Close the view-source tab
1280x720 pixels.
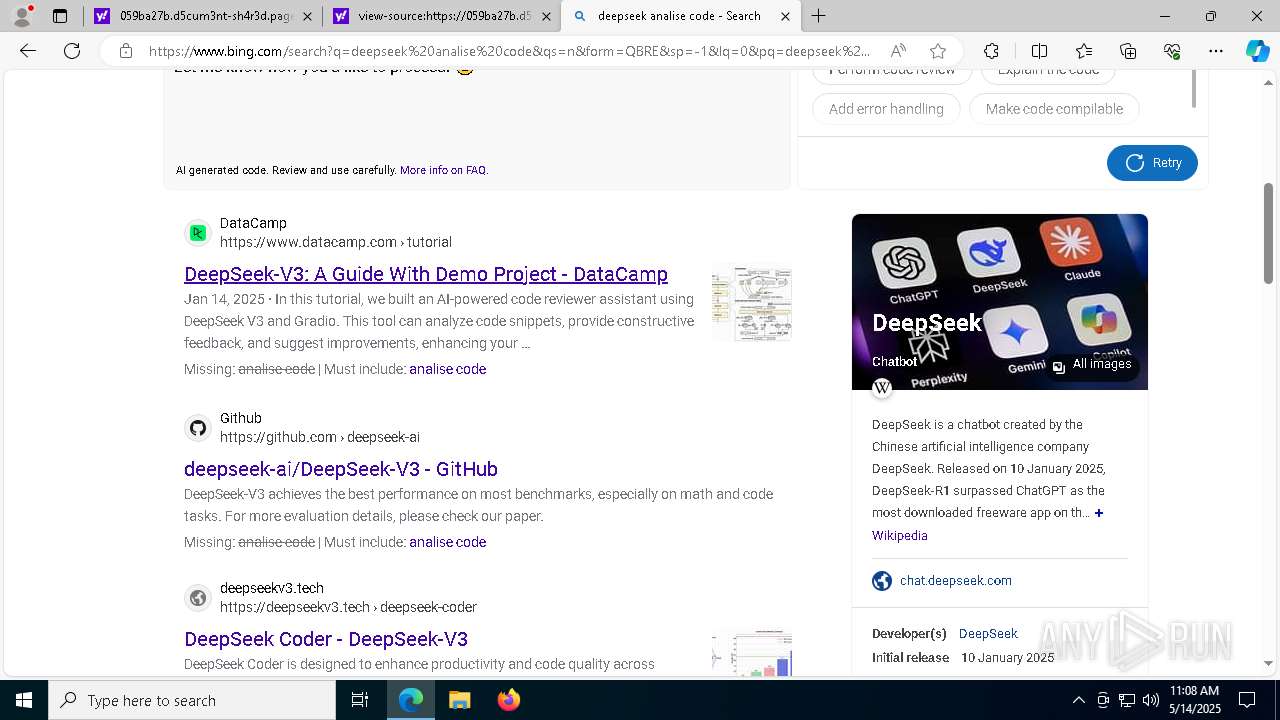pyautogui.click(x=546, y=16)
